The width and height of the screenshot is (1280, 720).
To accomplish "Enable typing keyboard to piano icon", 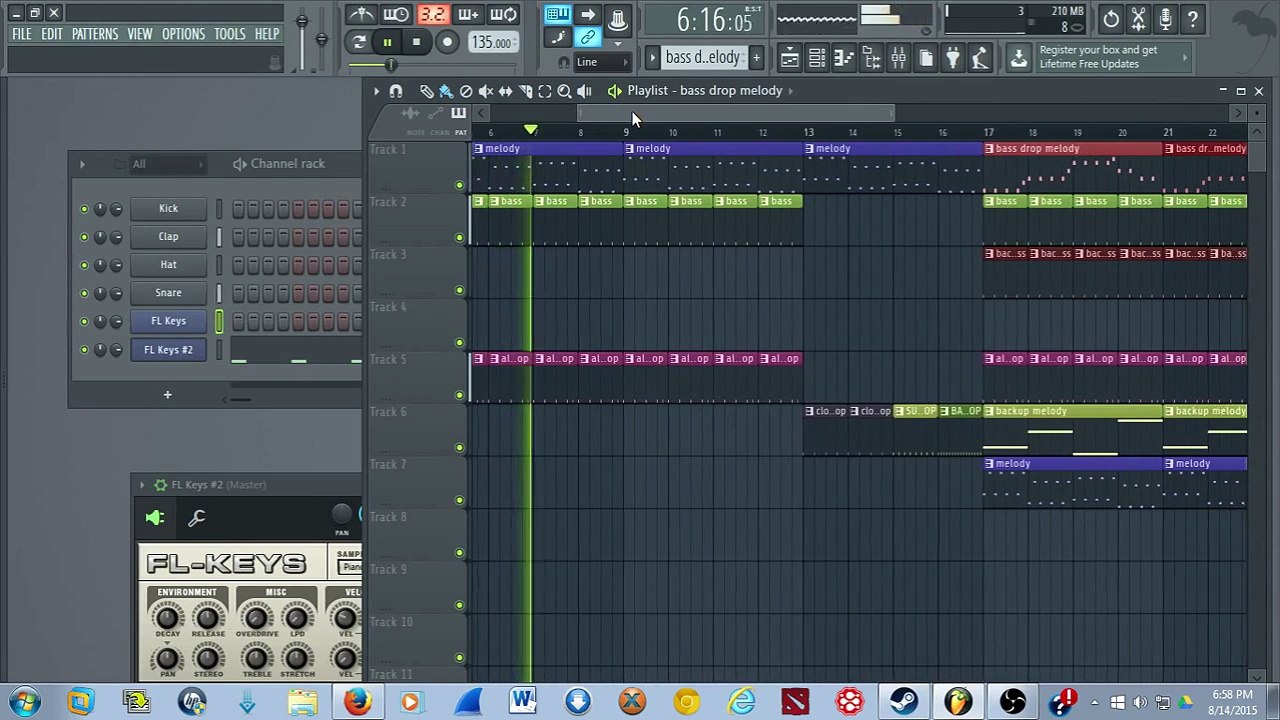I will (558, 15).
